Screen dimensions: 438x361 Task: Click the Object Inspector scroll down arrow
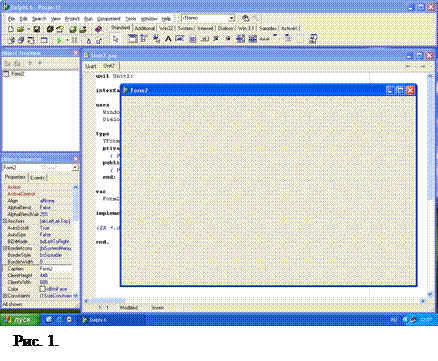coord(75,296)
